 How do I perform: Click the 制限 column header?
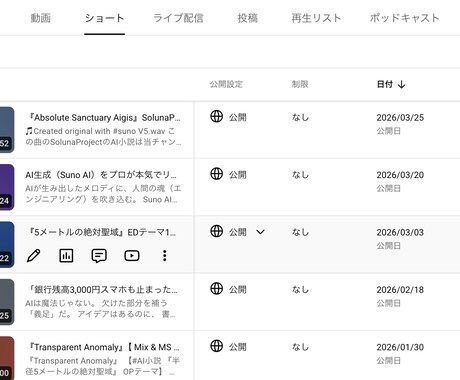tap(300, 84)
